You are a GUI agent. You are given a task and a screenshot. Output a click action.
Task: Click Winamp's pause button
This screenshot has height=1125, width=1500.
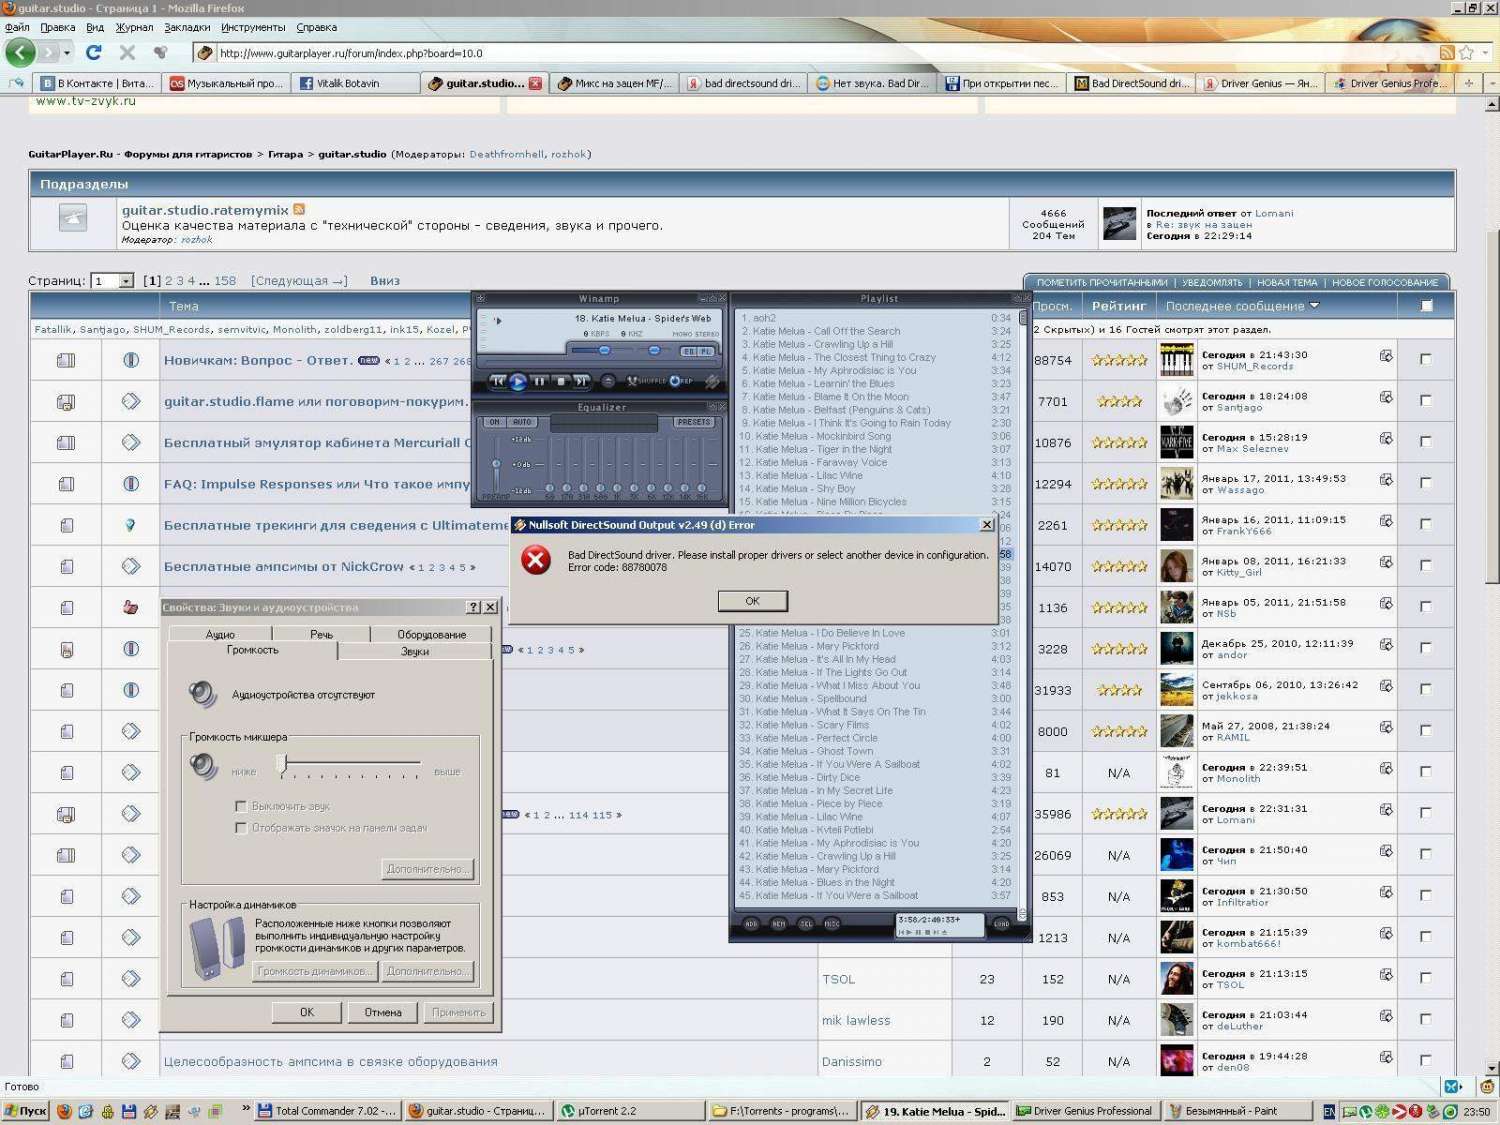pyautogui.click(x=539, y=382)
